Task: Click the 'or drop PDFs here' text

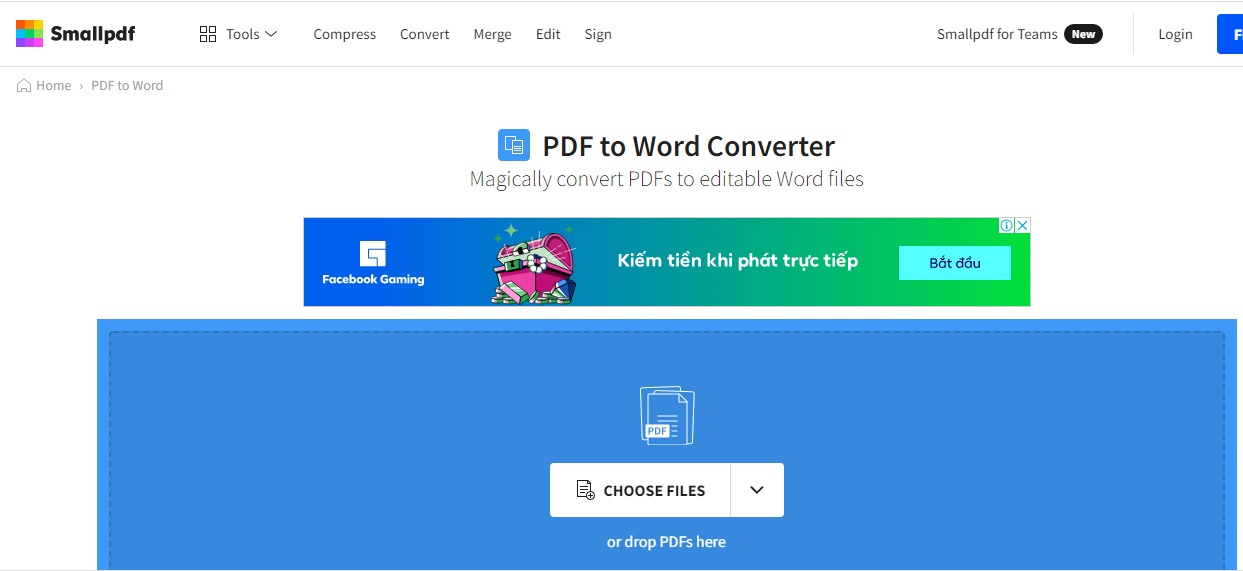Action: 666,542
